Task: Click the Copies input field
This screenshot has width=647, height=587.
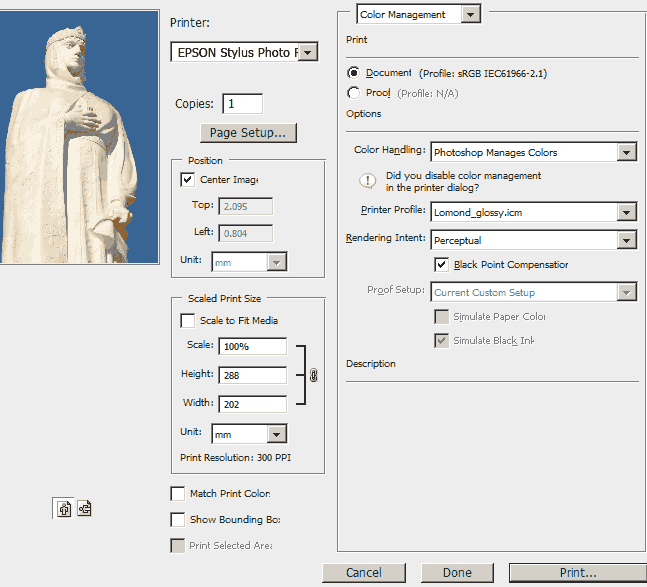Action: click(x=243, y=104)
